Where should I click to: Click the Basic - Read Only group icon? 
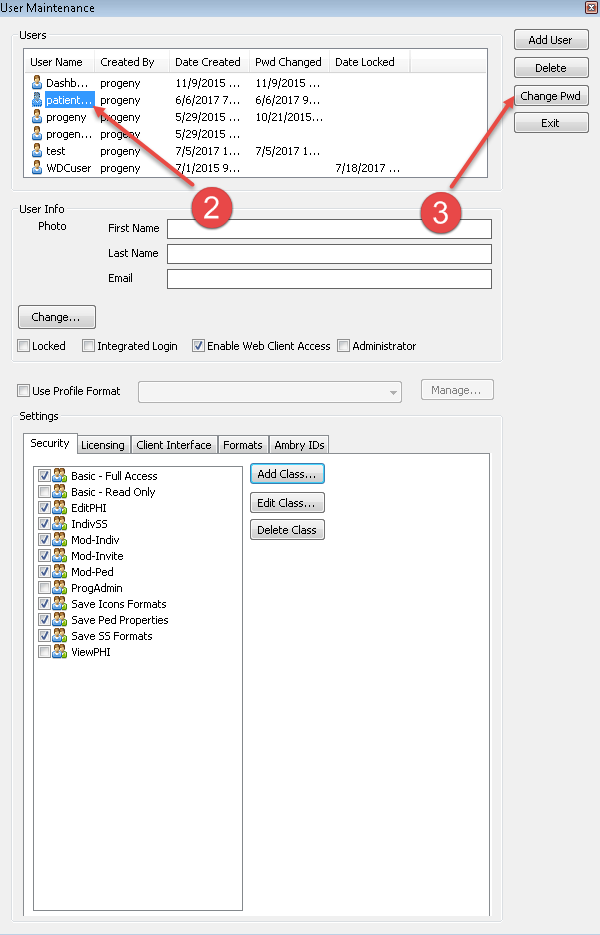tap(60, 491)
